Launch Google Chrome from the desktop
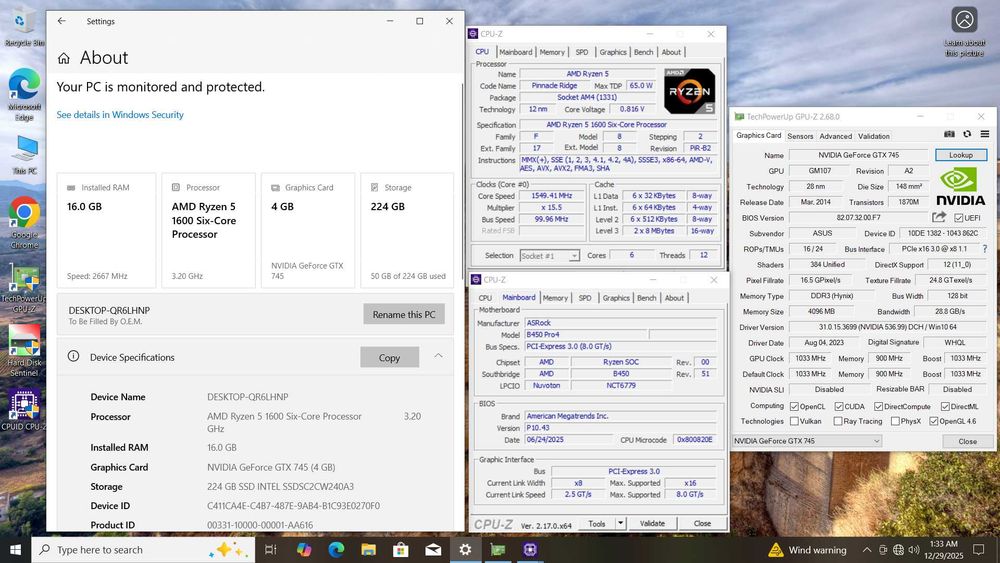Screen dimensions: 1000x563 [24, 222]
